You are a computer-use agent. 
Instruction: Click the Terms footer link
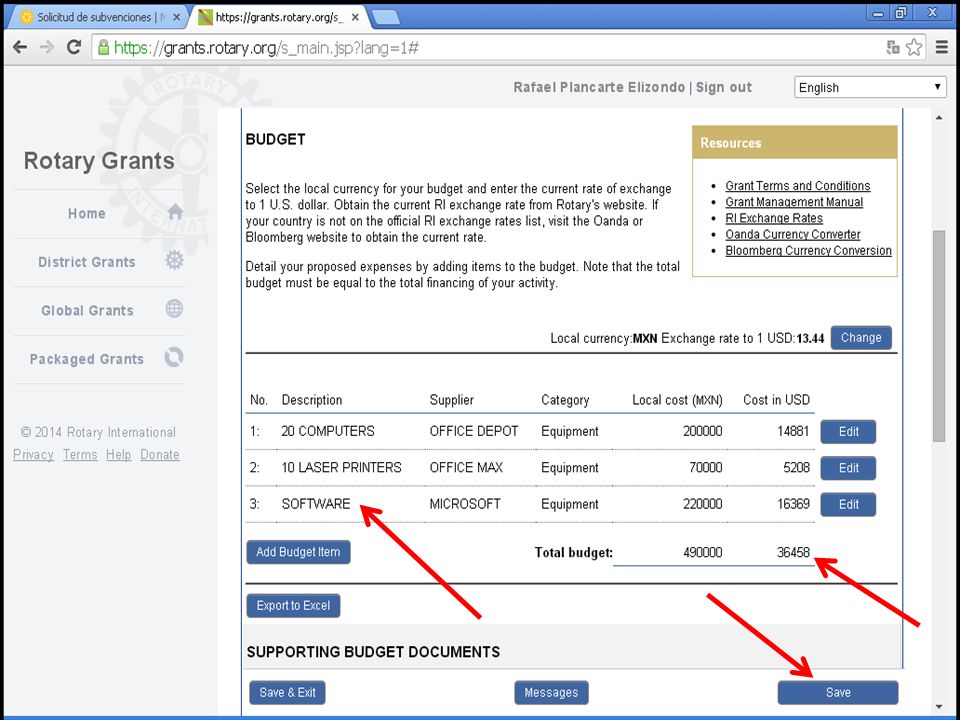coord(80,455)
